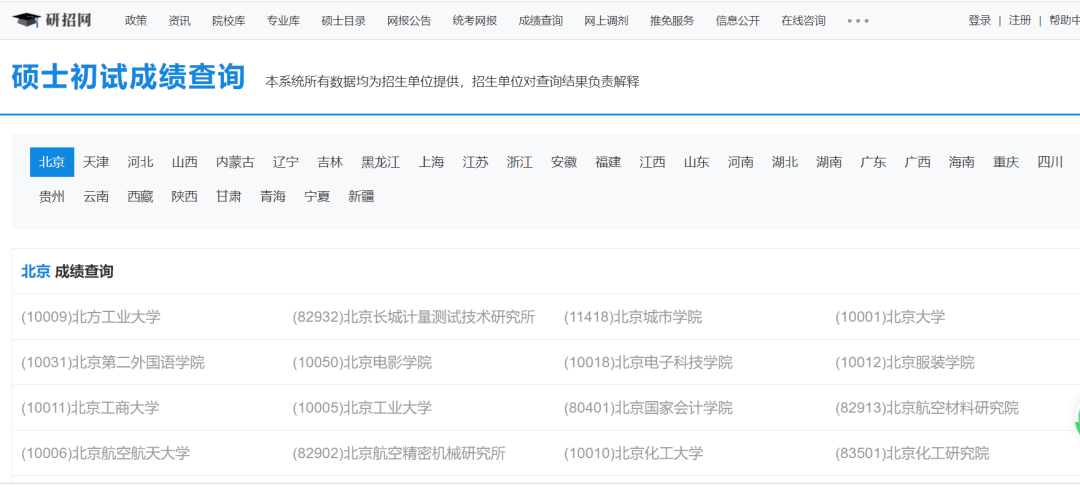
Task: Open (10010)北京化工大学 link
Action: (x=634, y=453)
